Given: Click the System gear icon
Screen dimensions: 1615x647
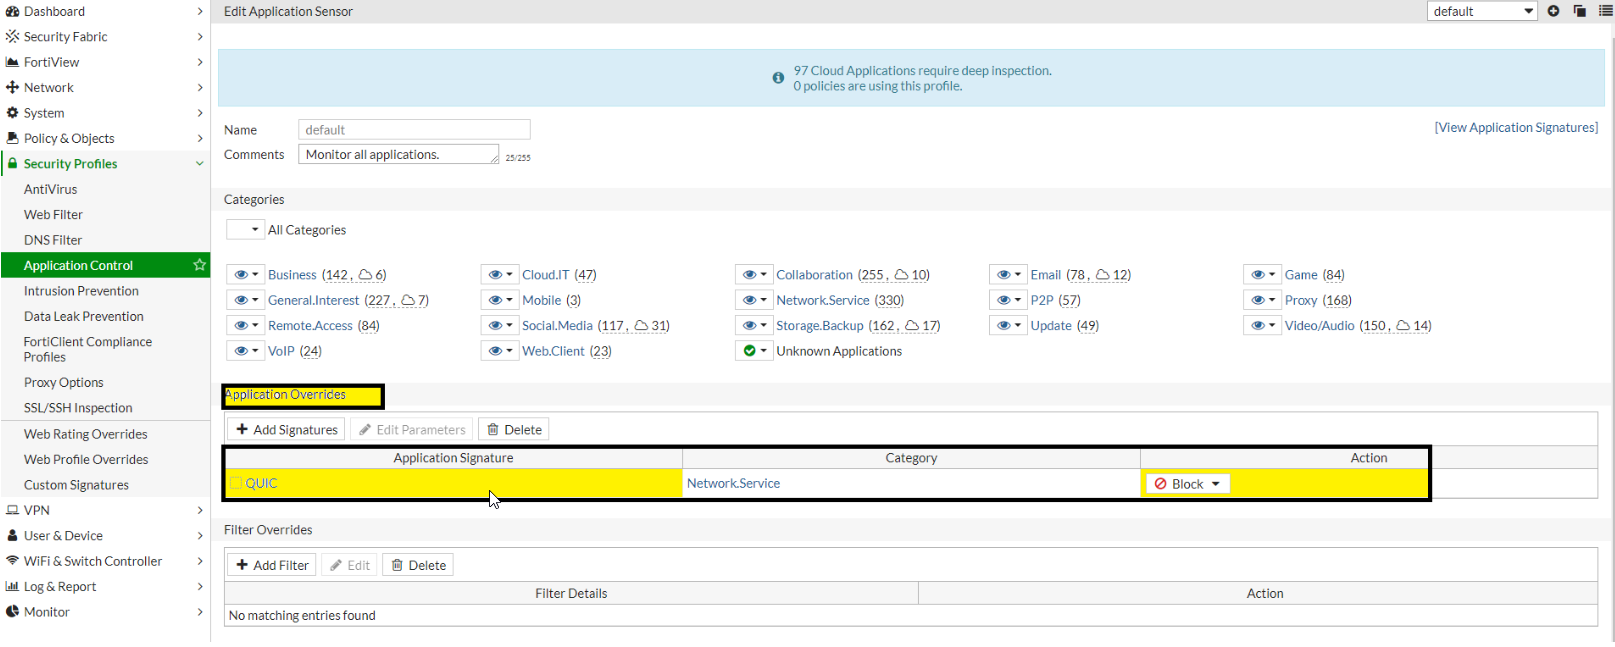Looking at the screenshot, I should tap(12, 113).
